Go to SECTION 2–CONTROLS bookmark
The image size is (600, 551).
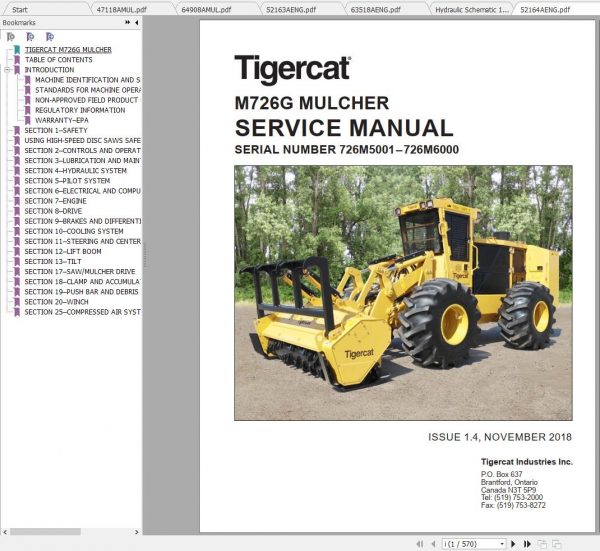(83, 151)
